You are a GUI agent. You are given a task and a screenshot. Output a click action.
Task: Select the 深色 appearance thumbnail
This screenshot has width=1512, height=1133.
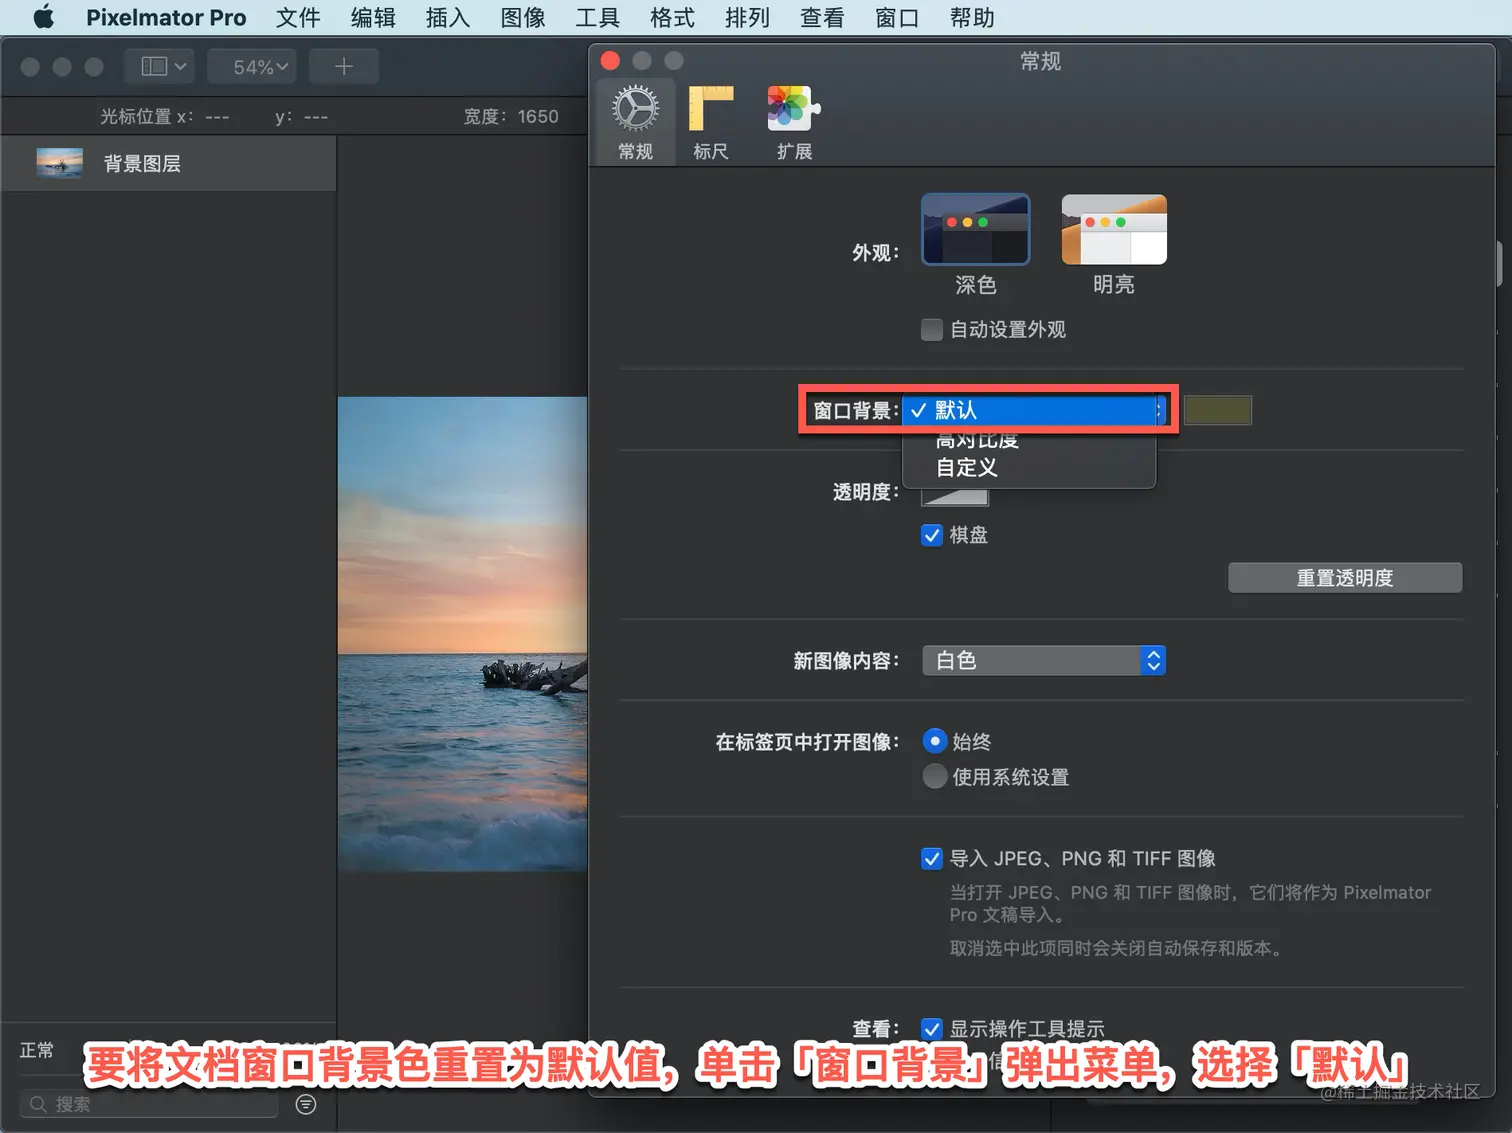tap(976, 230)
